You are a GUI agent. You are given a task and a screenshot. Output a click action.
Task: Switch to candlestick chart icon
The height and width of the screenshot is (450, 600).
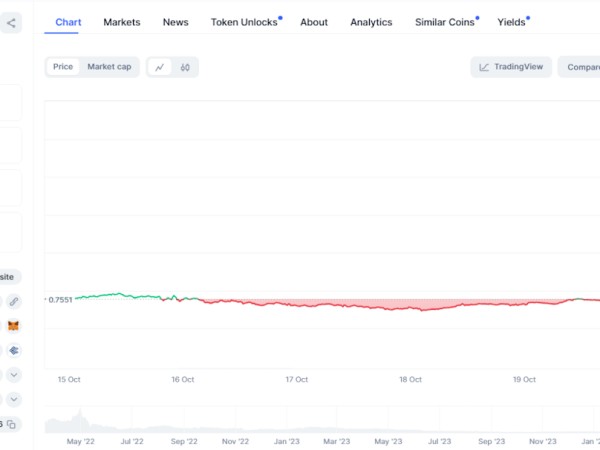pos(185,67)
